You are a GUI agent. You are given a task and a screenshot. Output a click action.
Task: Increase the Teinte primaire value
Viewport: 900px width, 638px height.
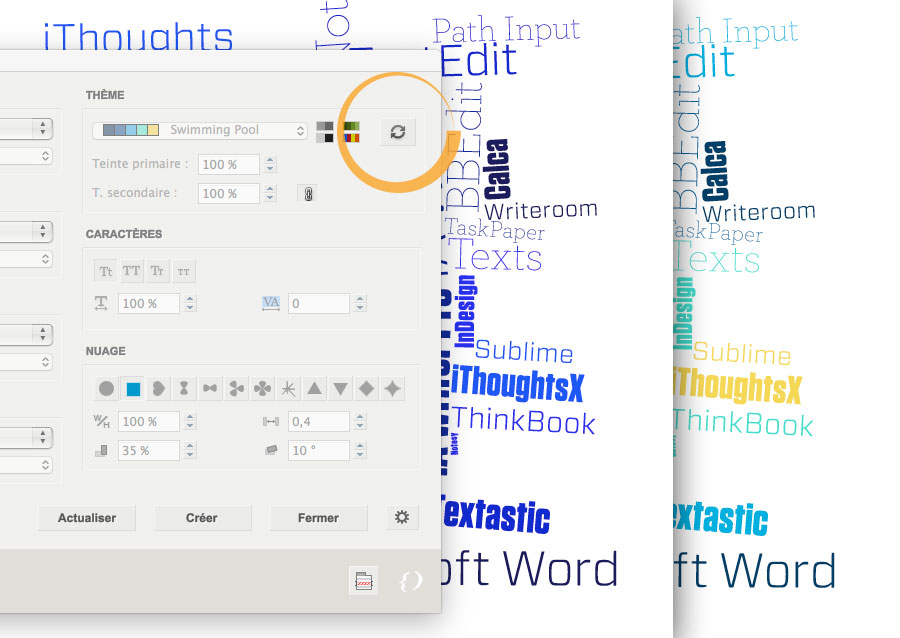pyautogui.click(x=270, y=160)
